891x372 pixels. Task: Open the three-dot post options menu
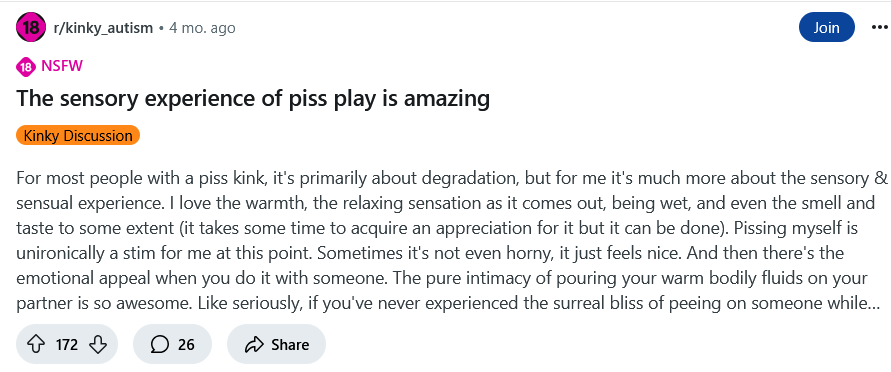point(879,27)
